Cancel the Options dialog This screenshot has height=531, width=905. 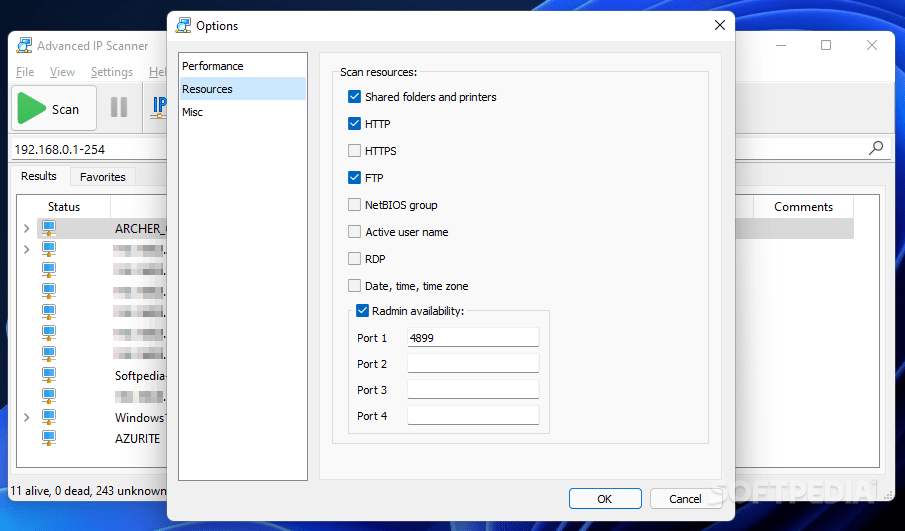pos(685,499)
